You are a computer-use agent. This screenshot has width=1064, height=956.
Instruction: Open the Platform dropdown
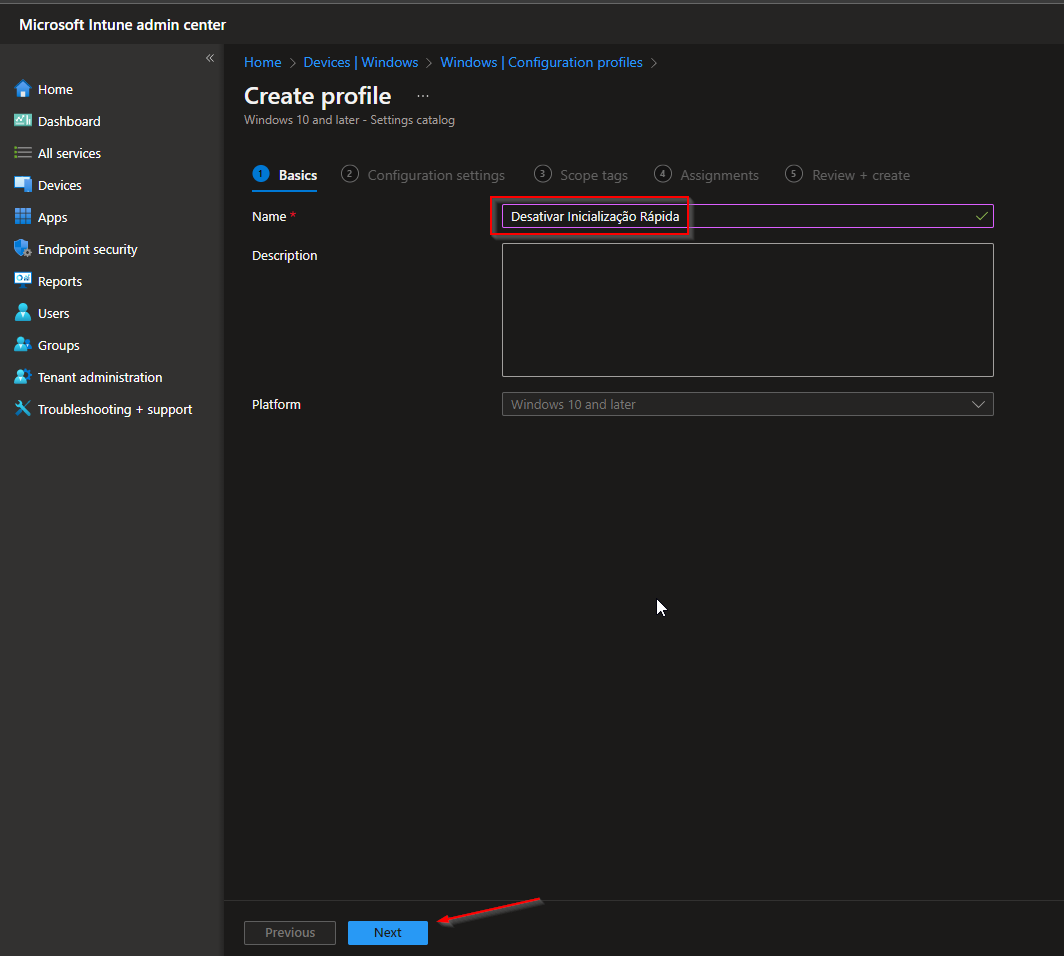(x=747, y=404)
